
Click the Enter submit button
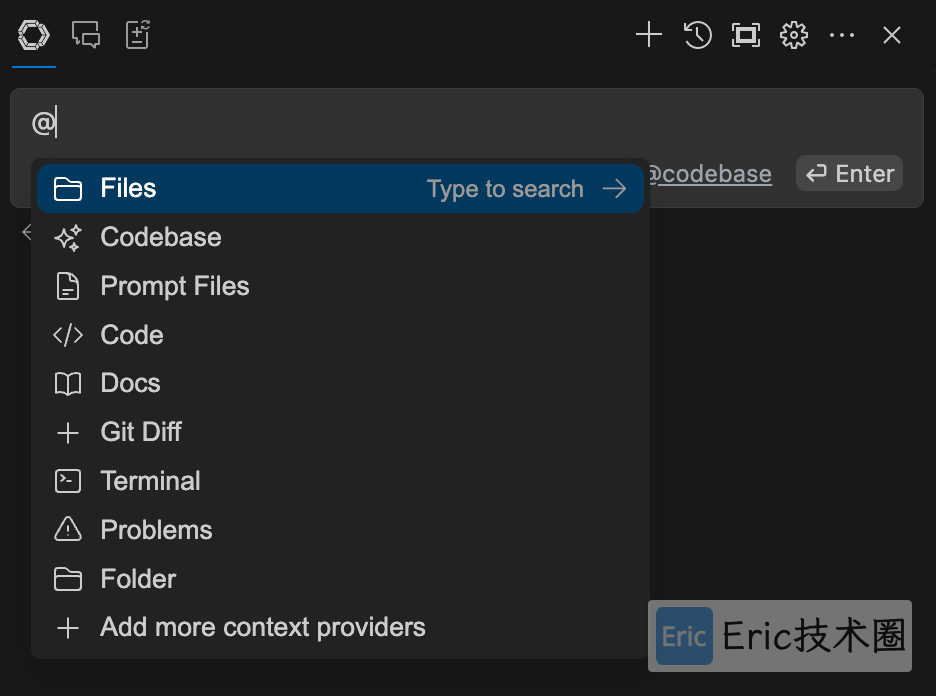(849, 174)
